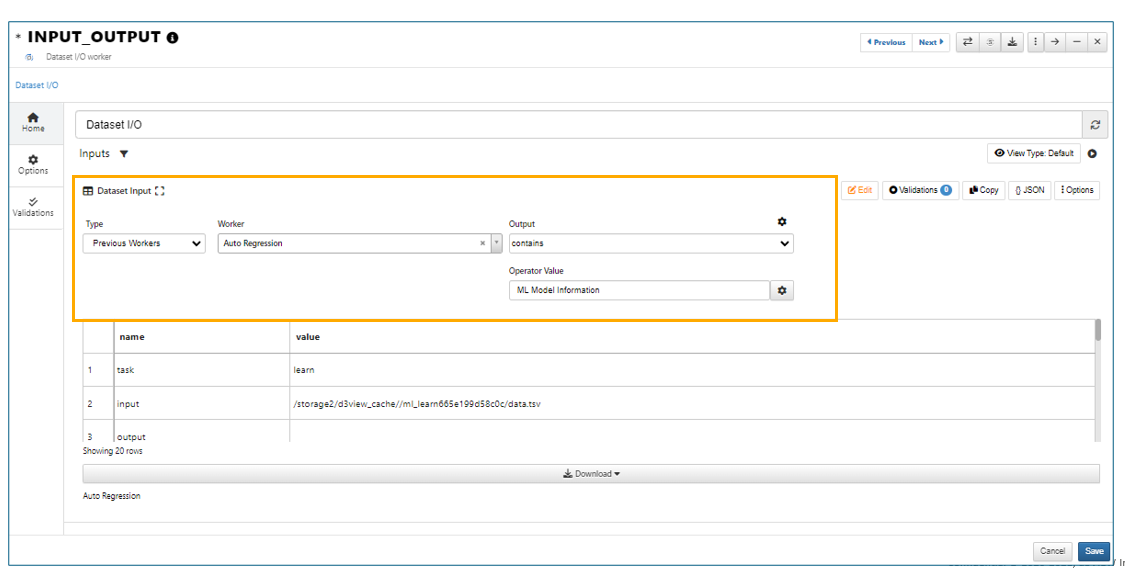Click the Inputs filter funnel icon
This screenshot has height=577, width=1125.
click(124, 154)
